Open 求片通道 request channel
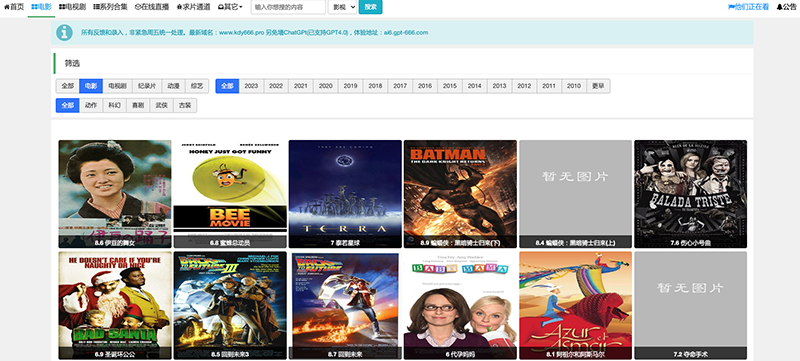800x361 pixels. [x=193, y=7]
